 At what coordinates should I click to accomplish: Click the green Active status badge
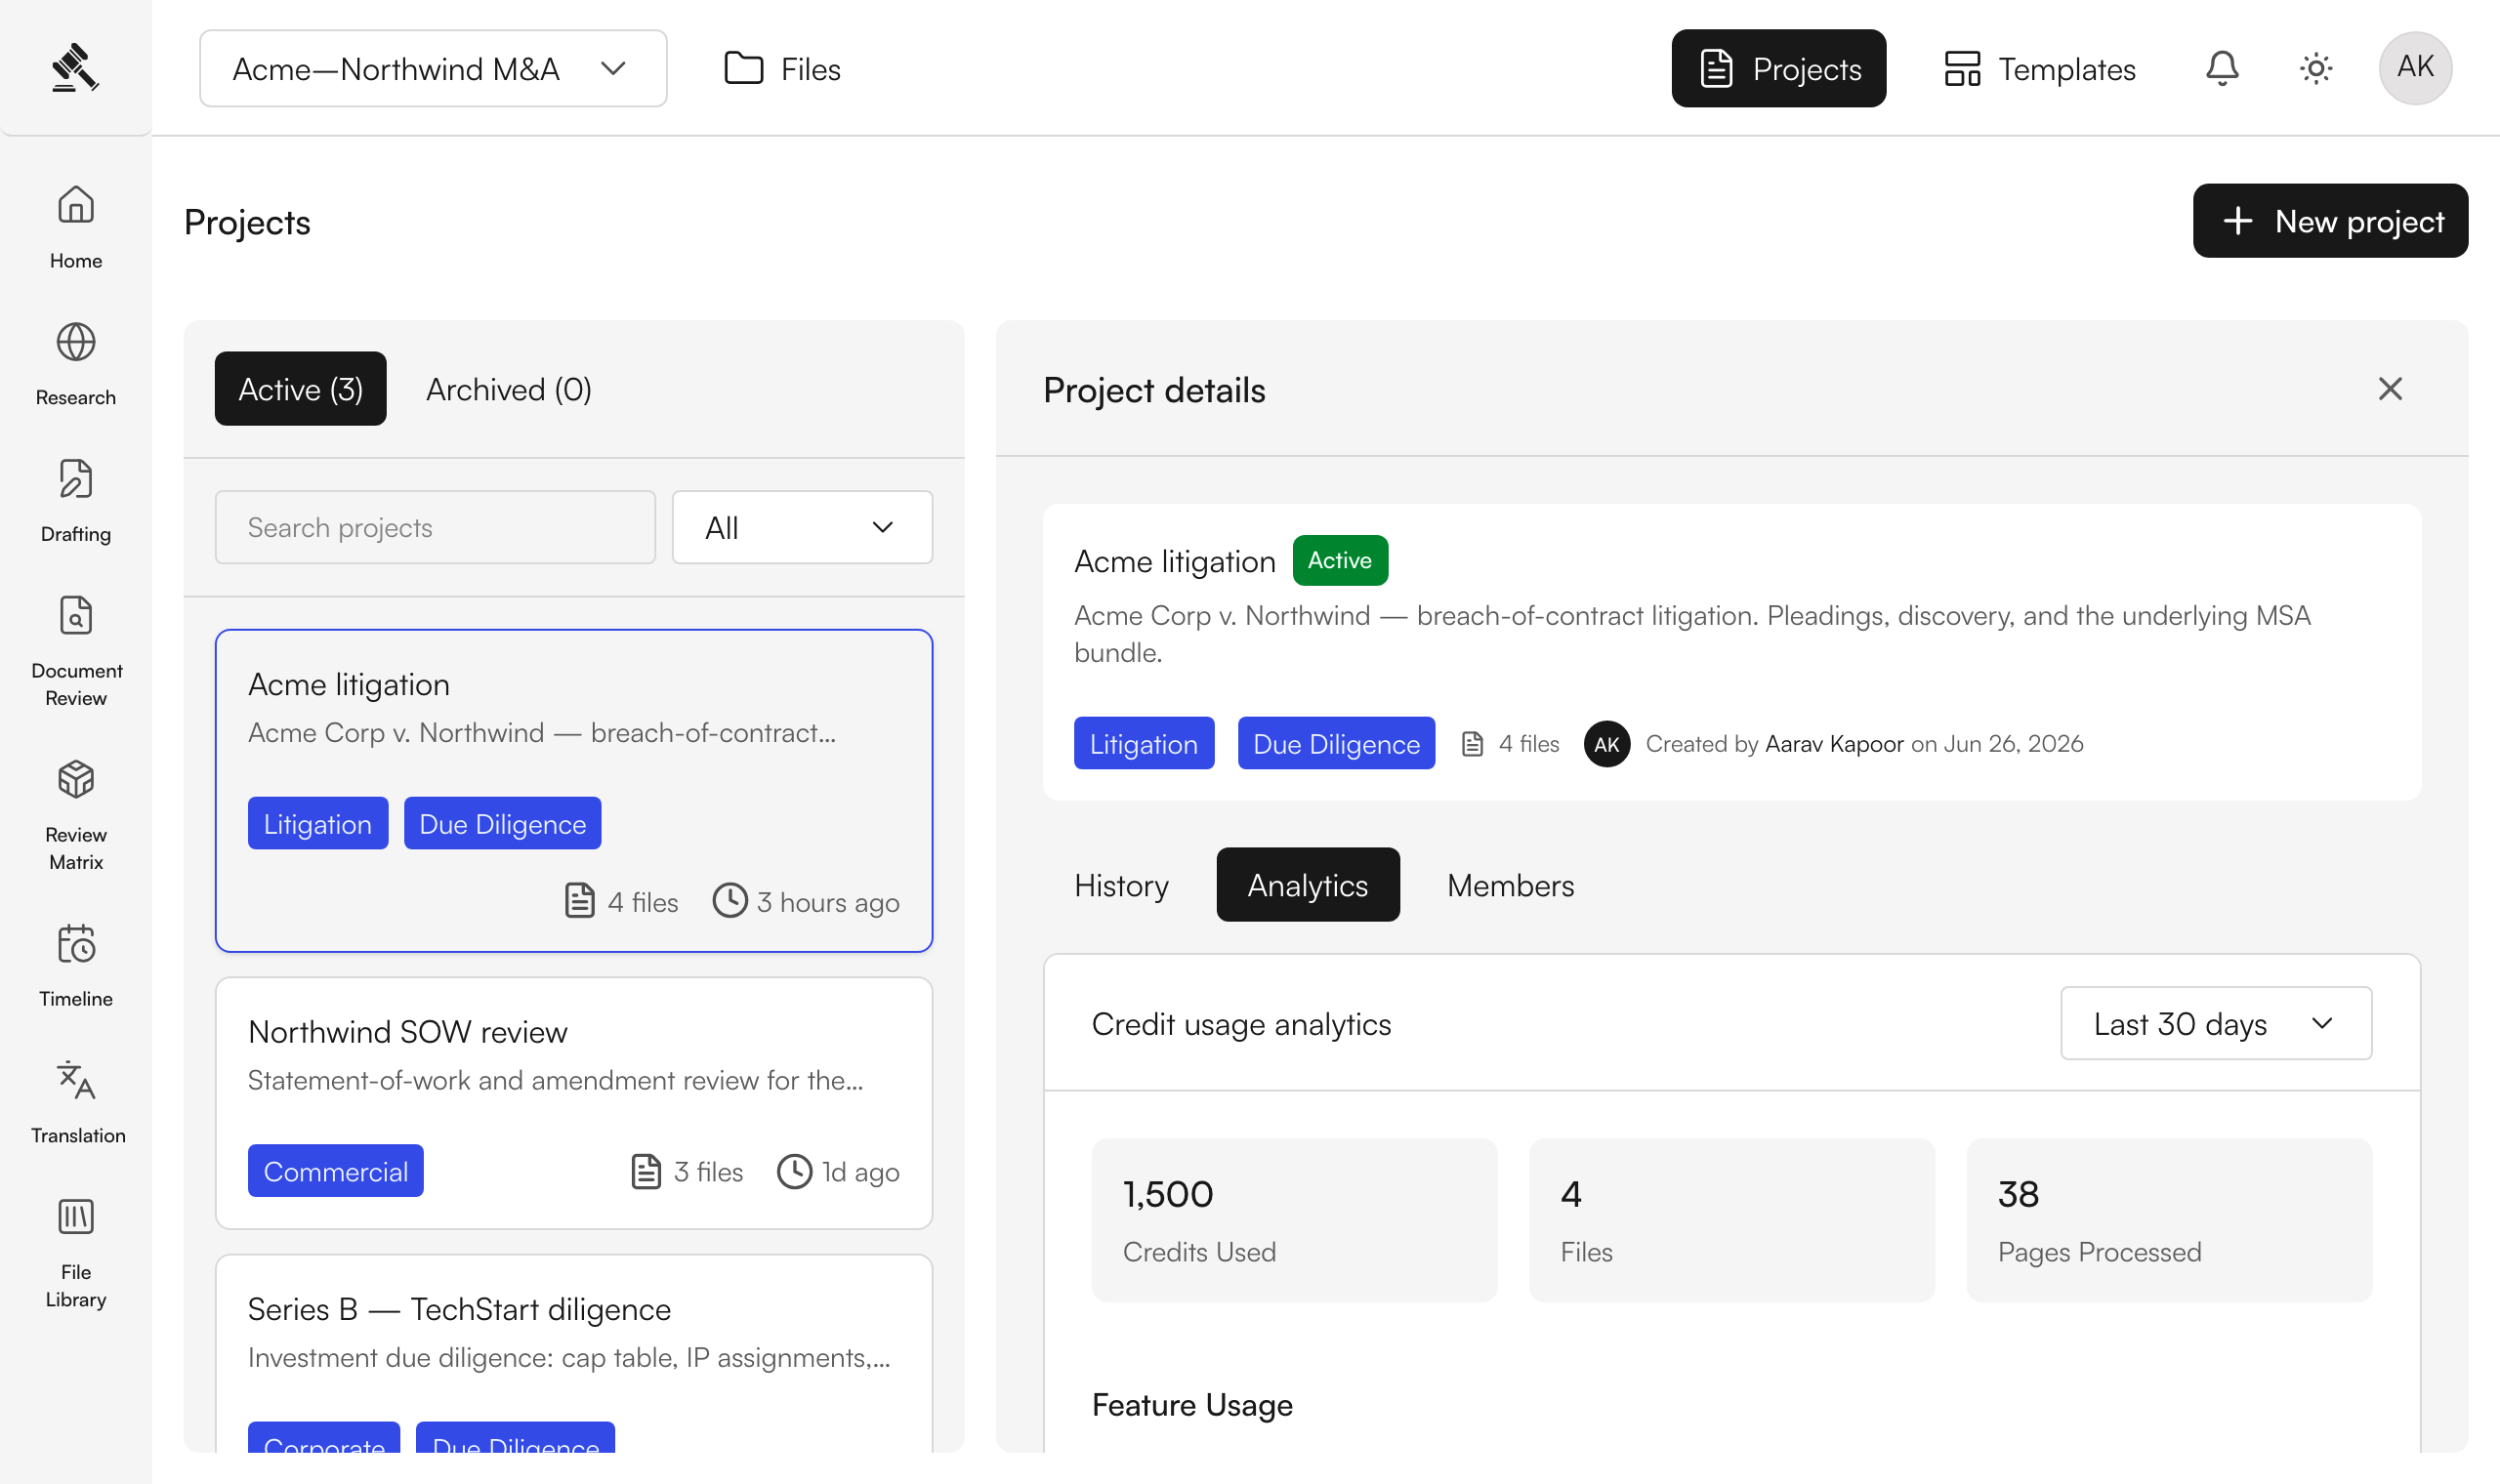(1340, 560)
